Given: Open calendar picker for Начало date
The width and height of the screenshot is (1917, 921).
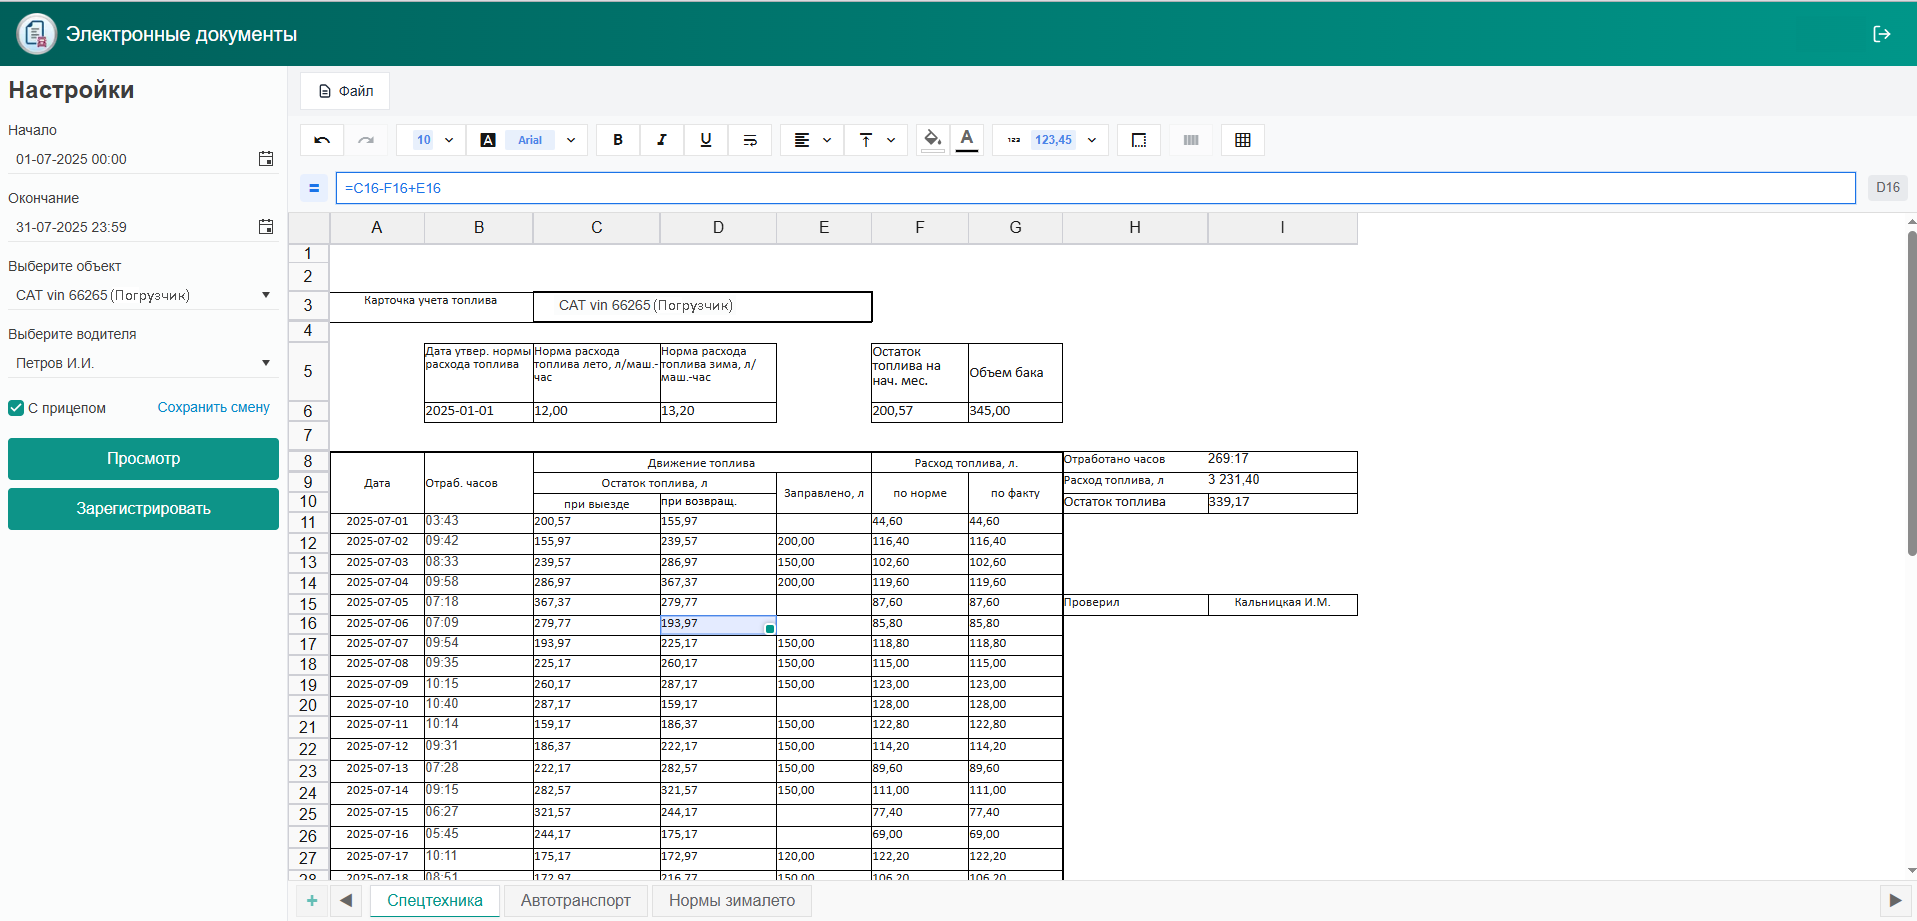Looking at the screenshot, I should click(x=266, y=159).
